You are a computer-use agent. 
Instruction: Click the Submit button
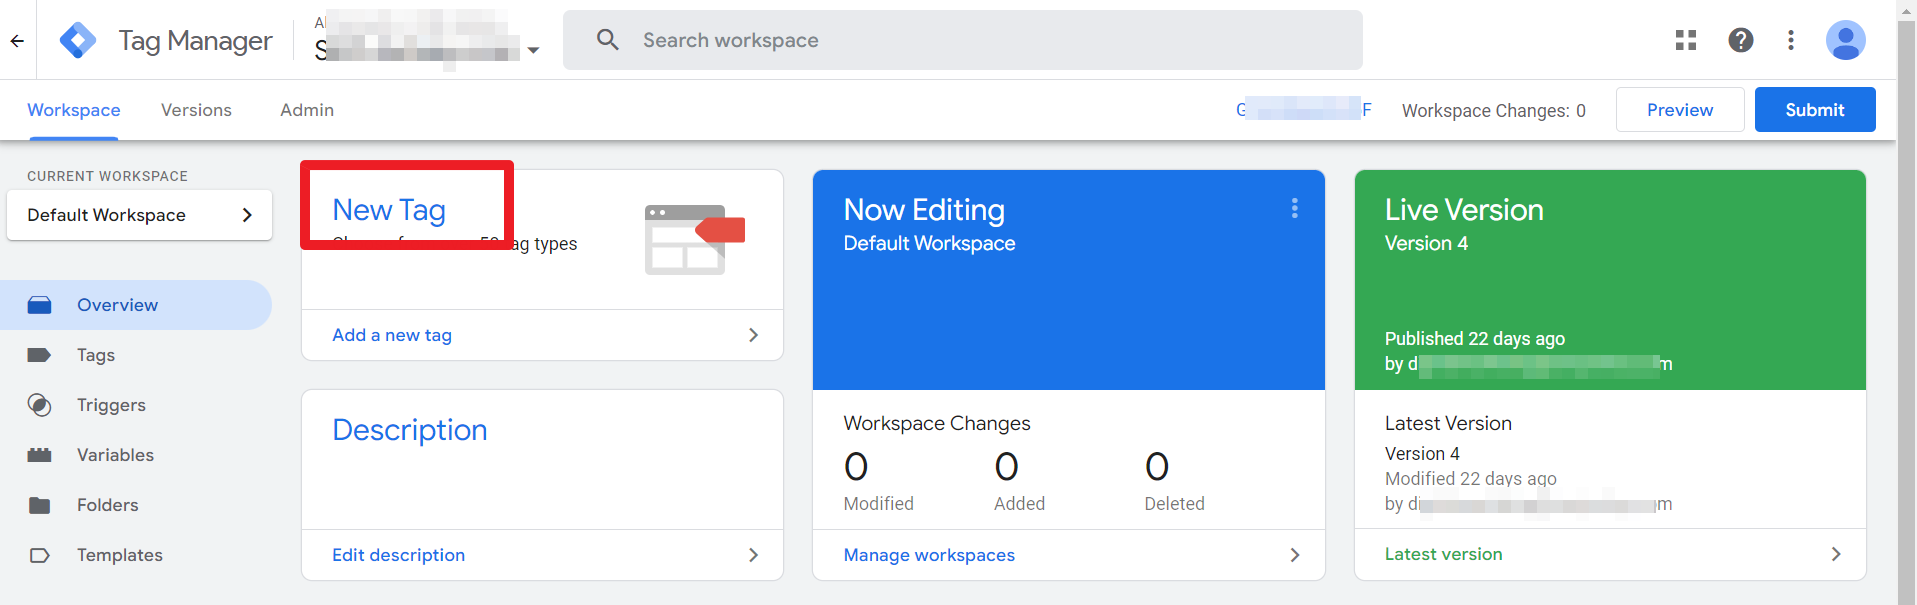pos(1814,110)
